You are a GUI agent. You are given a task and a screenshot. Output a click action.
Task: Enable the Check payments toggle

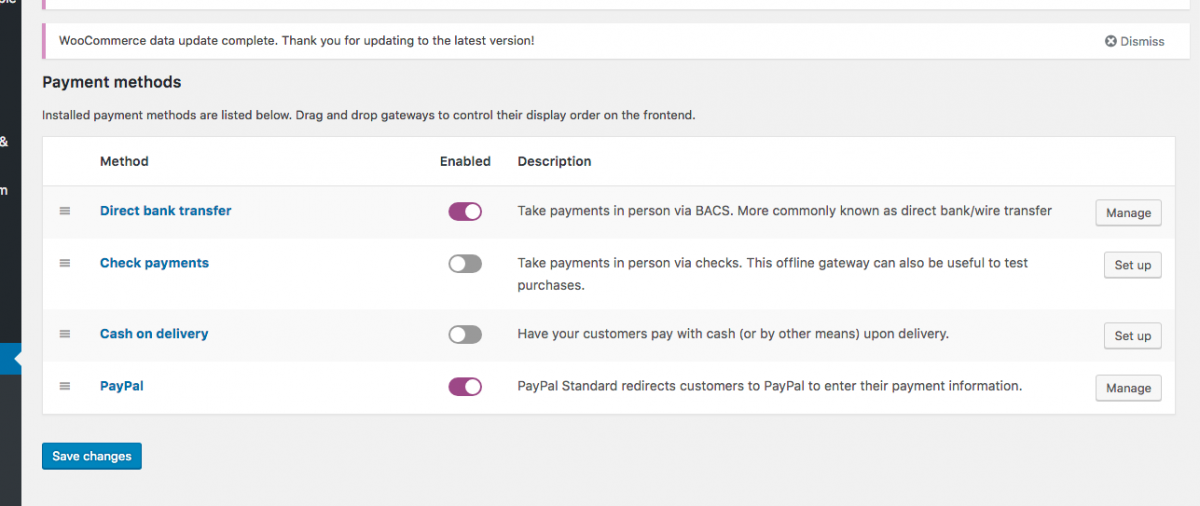pos(465,264)
